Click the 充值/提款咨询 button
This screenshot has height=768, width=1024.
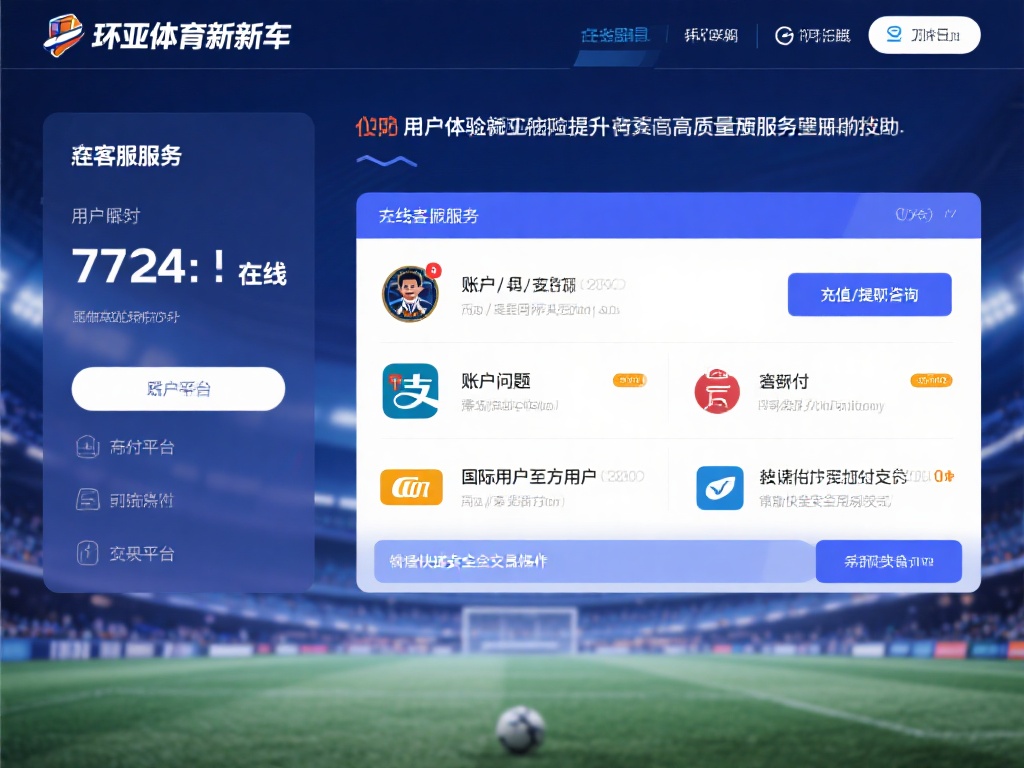[x=869, y=295]
